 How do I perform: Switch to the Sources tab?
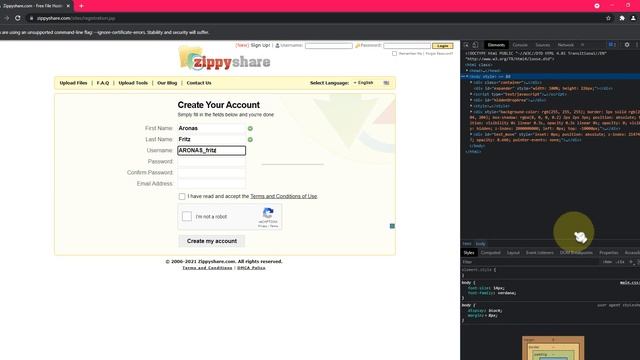pyautogui.click(x=543, y=45)
